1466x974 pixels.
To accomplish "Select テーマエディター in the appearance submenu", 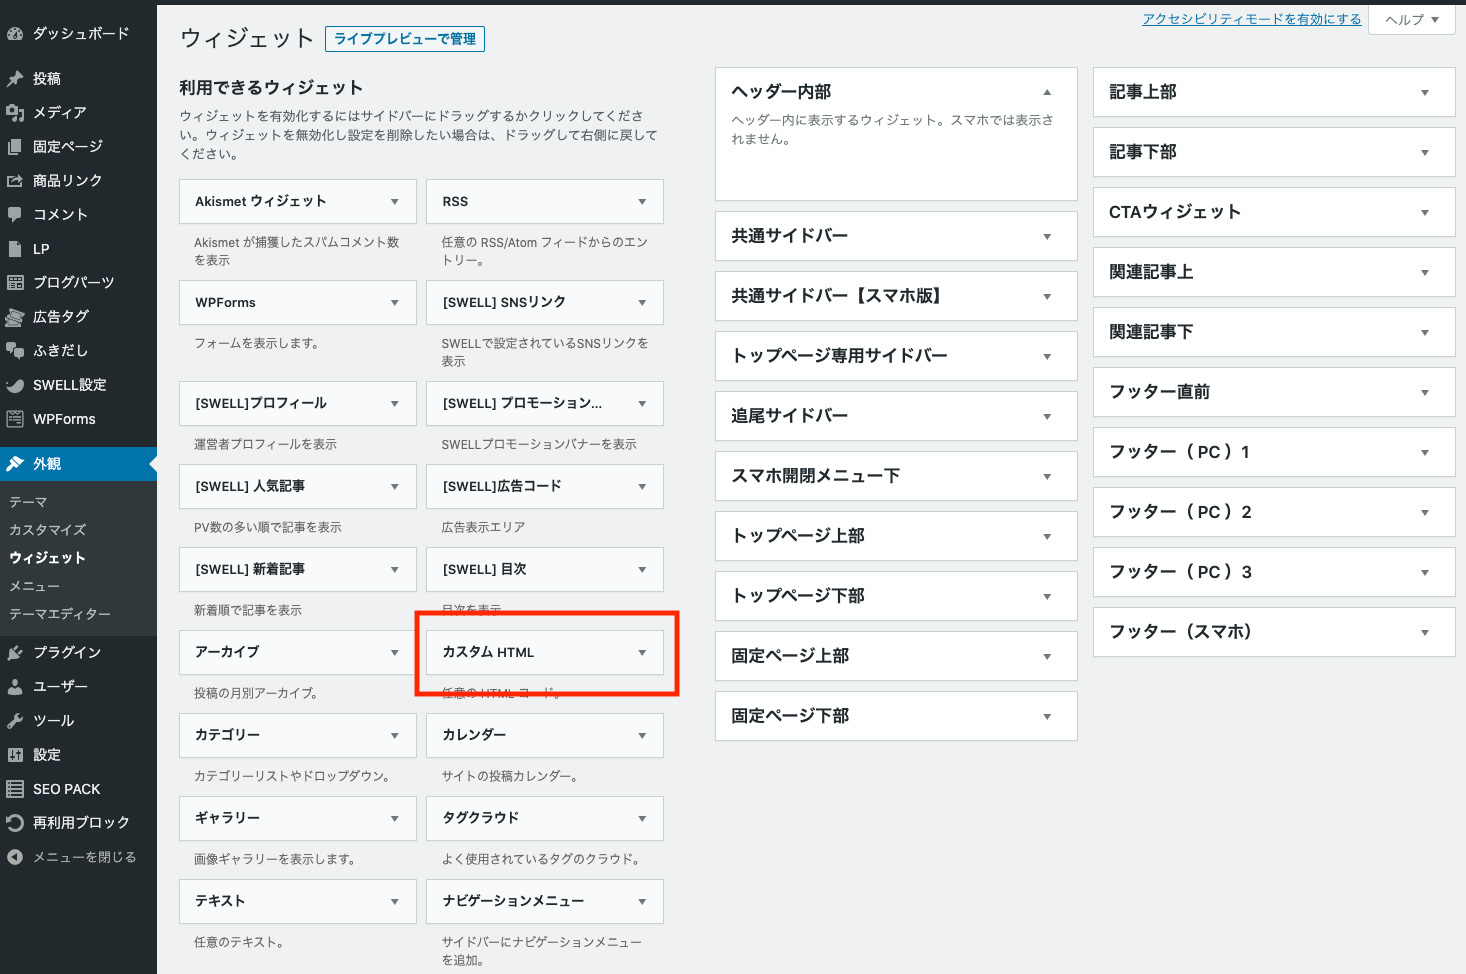I will coord(60,614).
